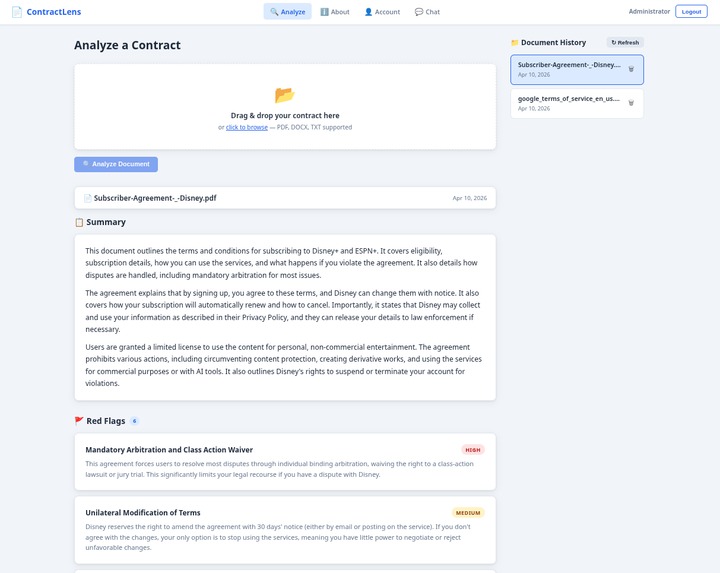Click the Red Flags count badge
This screenshot has width=720, height=573.
click(135, 421)
